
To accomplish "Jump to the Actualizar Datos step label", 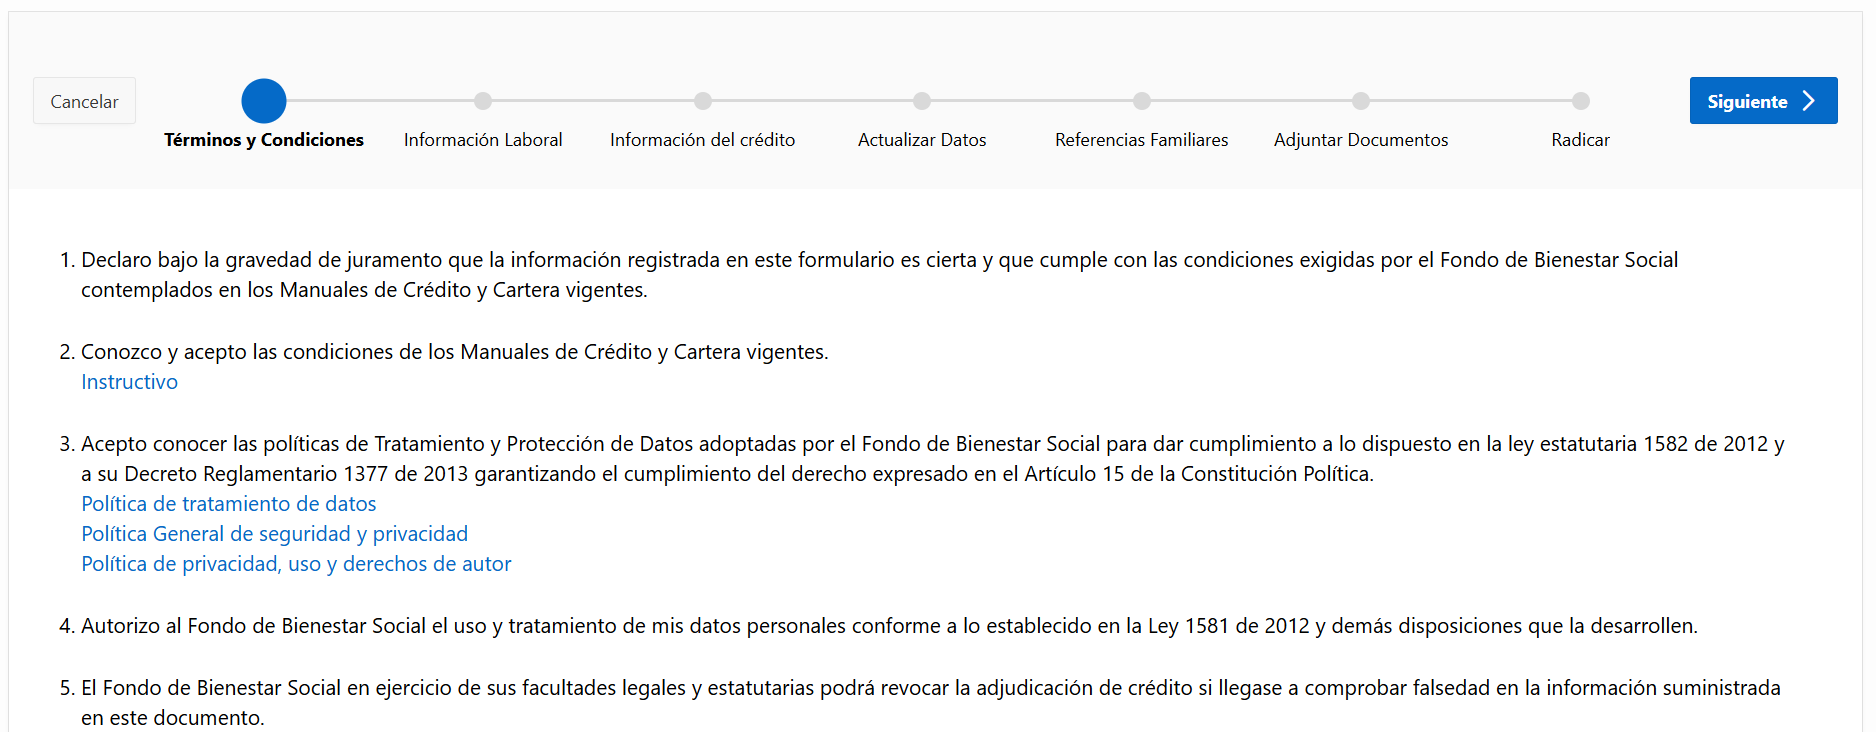I will pyautogui.click(x=922, y=140).
